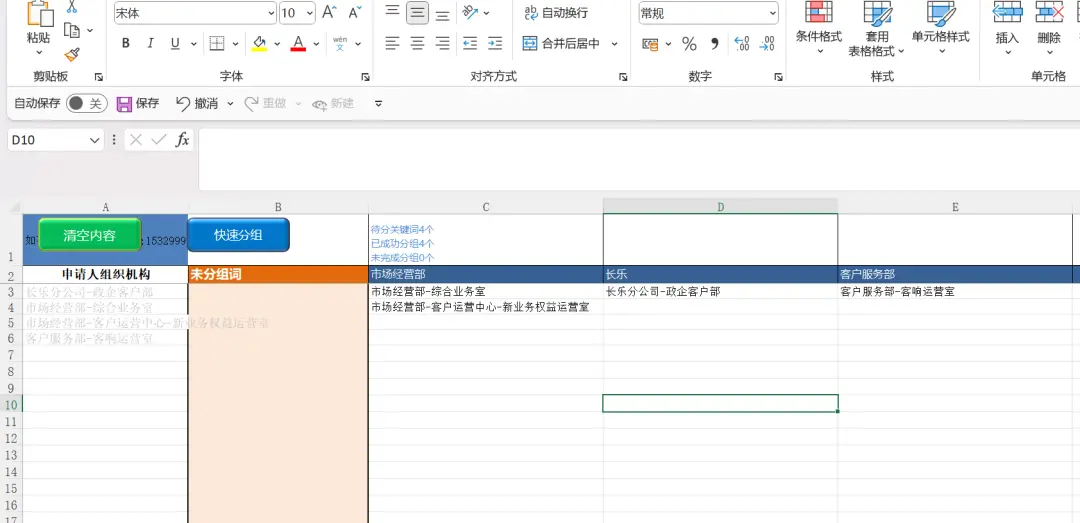Select row 10 header
The height and width of the screenshot is (523, 1080).
coord(11,404)
